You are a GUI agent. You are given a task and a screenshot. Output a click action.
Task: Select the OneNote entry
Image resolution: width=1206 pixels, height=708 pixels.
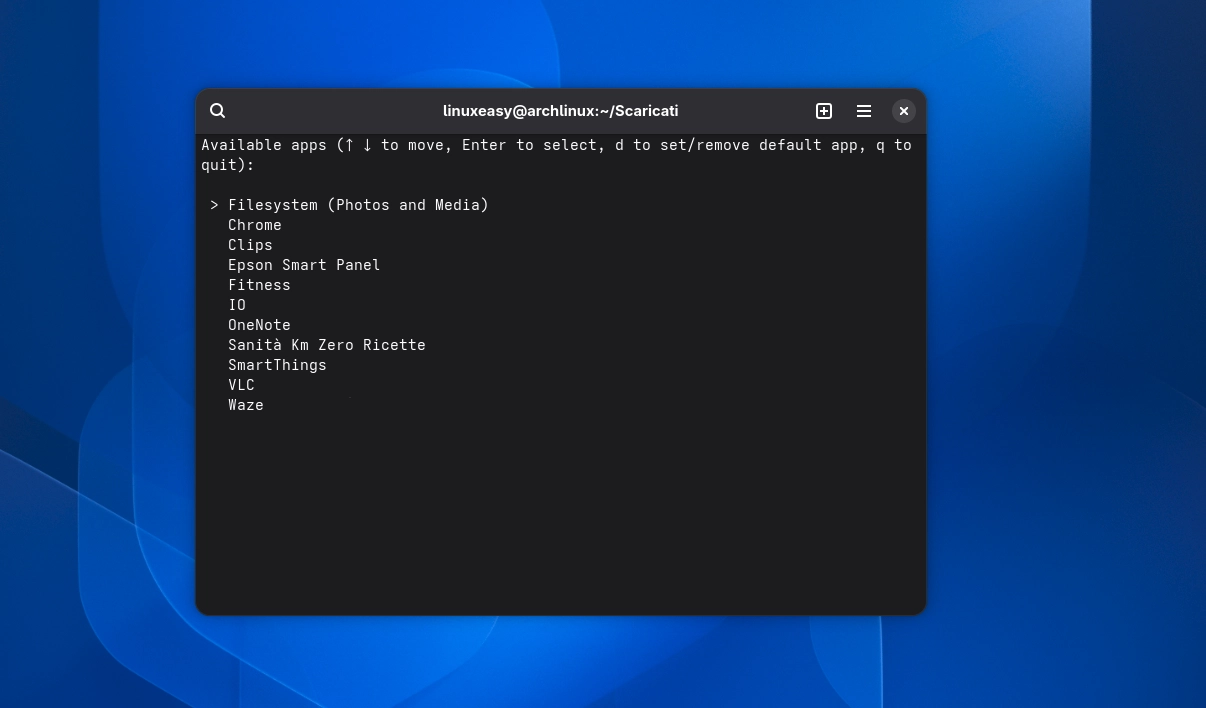click(259, 325)
